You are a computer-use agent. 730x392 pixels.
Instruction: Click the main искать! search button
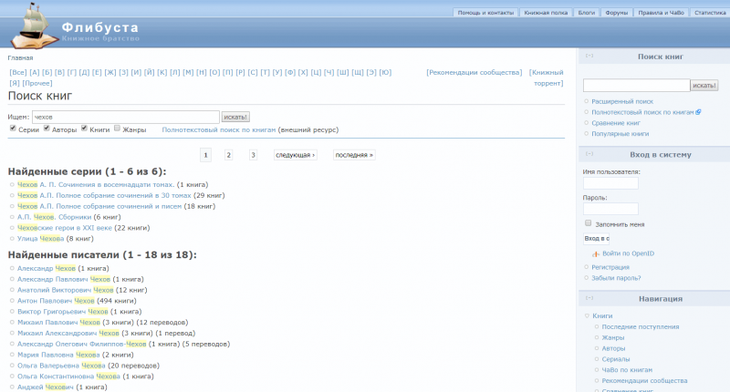(x=235, y=117)
